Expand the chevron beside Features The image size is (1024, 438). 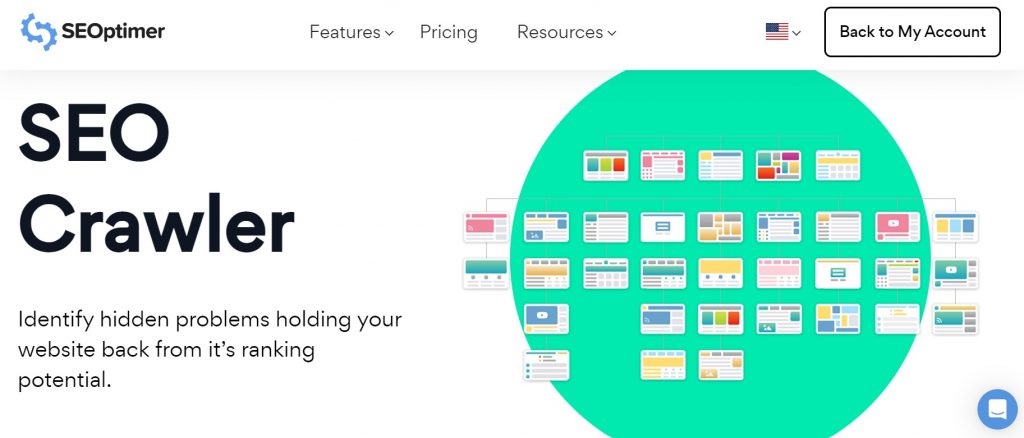click(x=389, y=34)
